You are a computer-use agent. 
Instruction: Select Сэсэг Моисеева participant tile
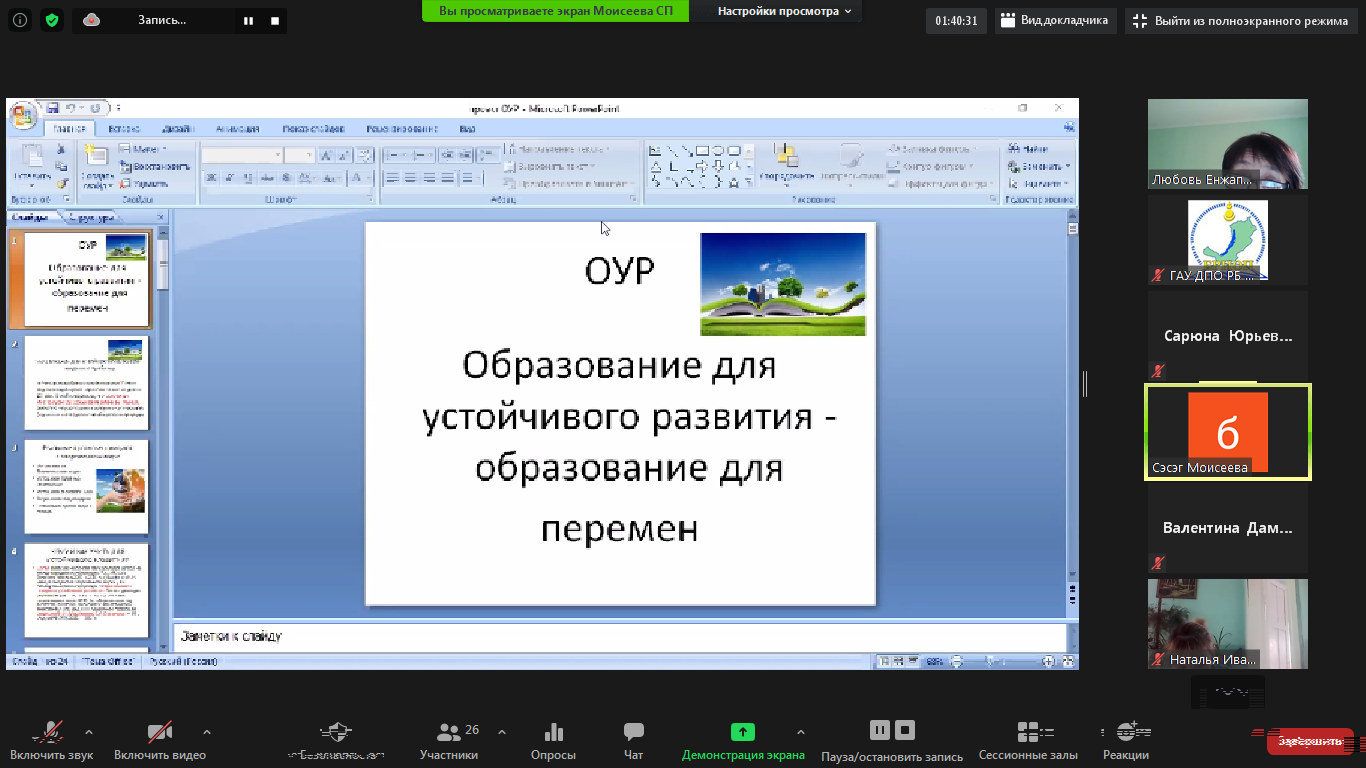(1227, 432)
